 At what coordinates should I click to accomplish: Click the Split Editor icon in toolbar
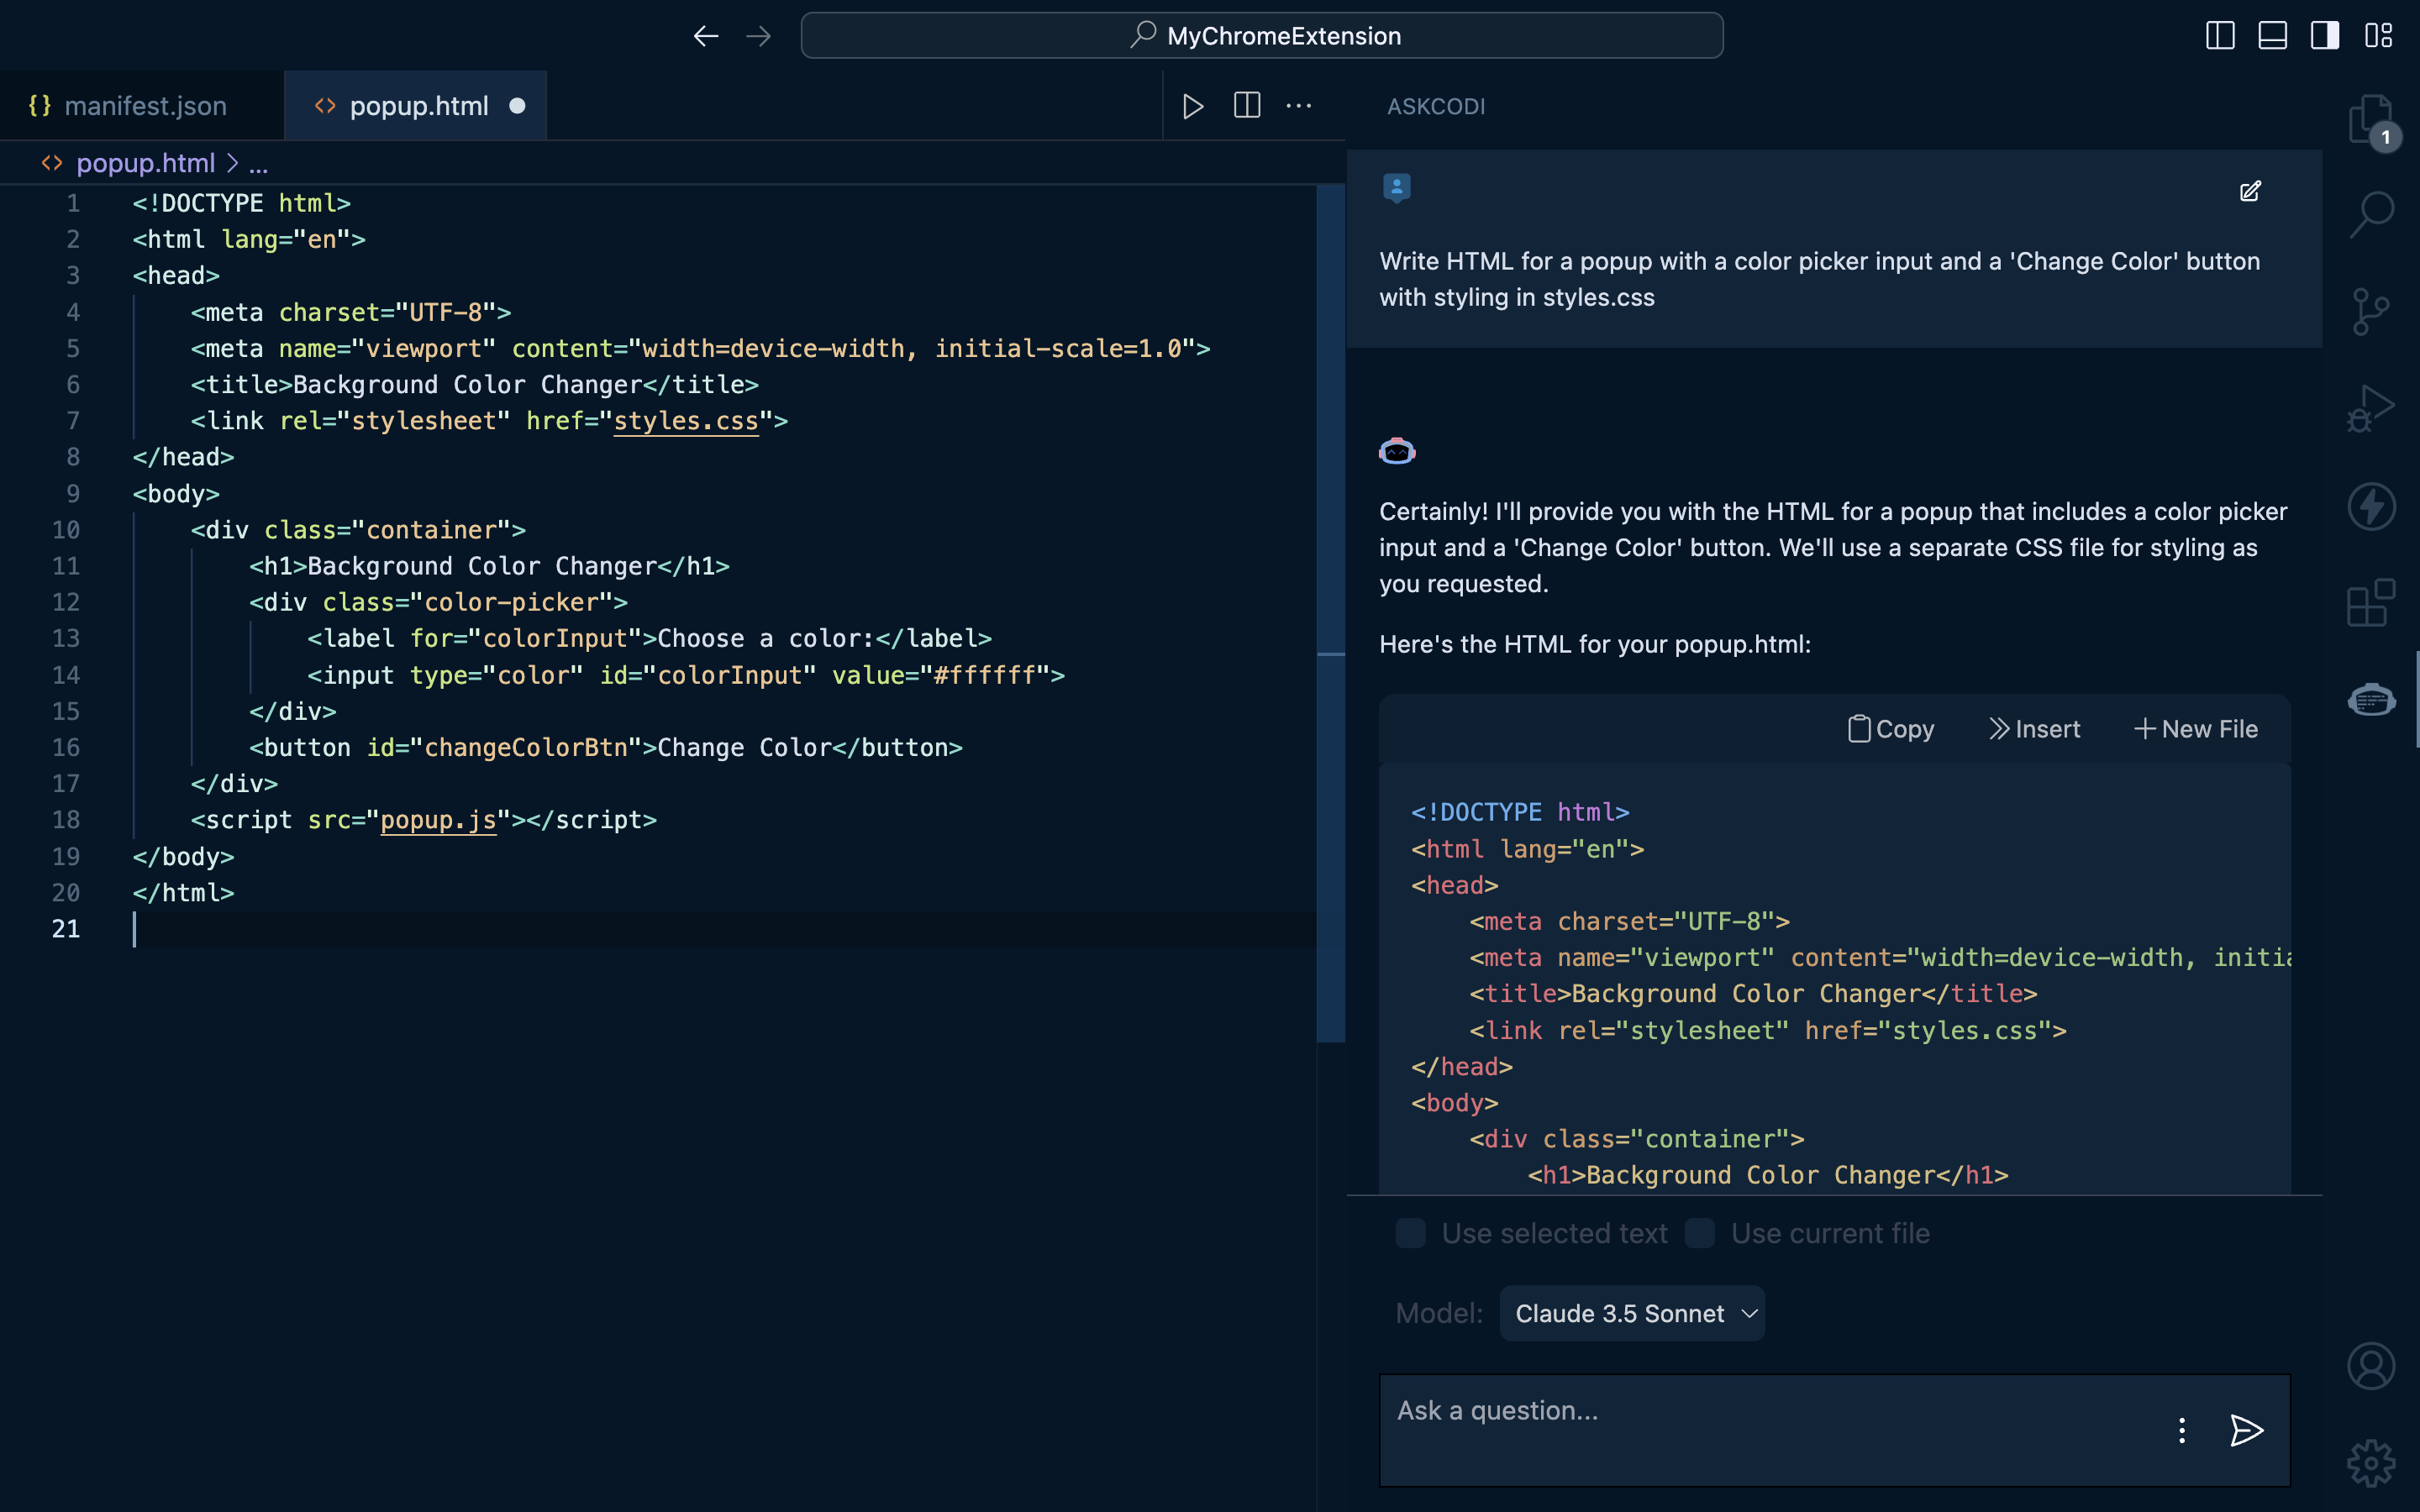tap(1248, 104)
